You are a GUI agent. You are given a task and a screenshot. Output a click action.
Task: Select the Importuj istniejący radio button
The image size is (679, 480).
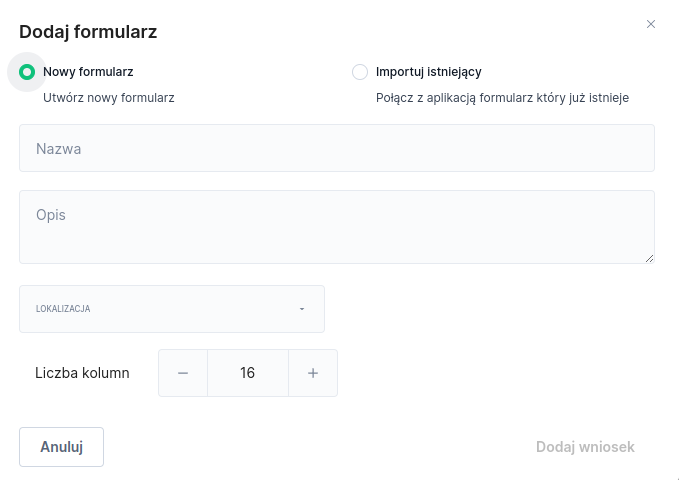coord(360,72)
